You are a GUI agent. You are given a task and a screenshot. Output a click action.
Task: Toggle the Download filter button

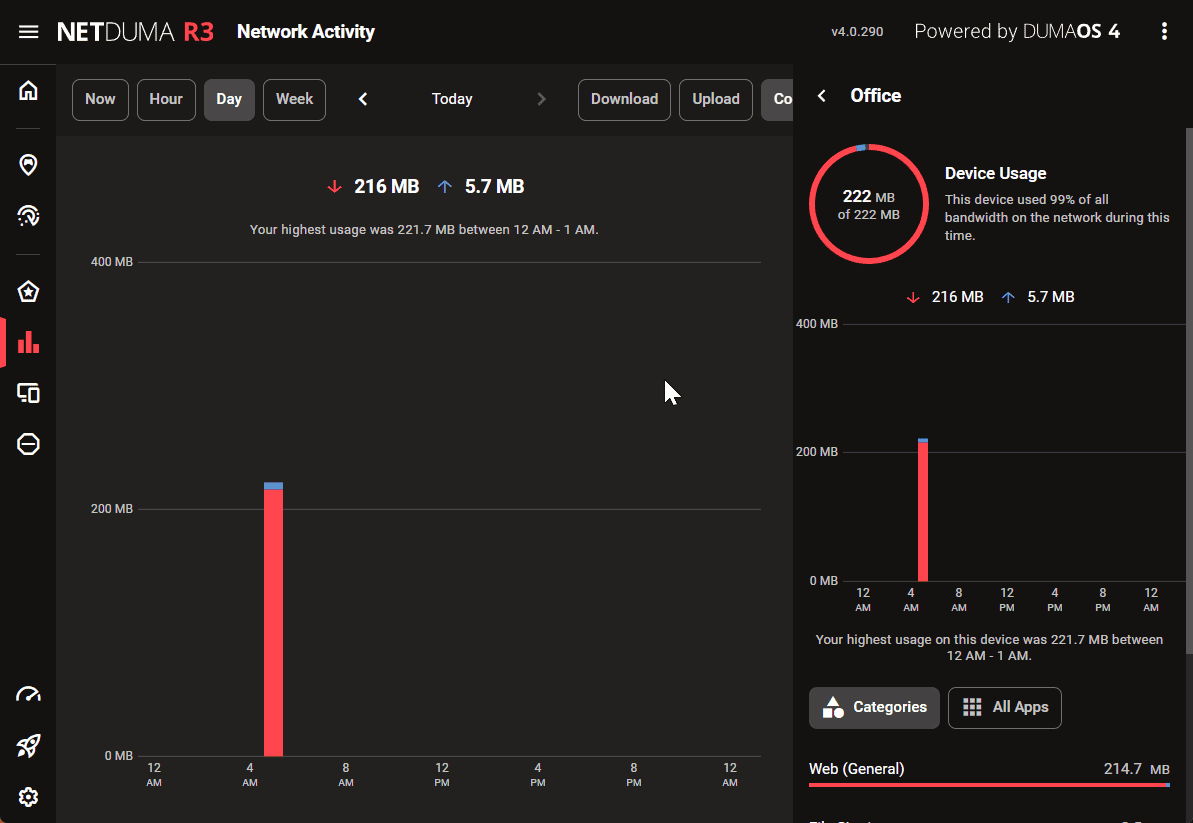tap(624, 100)
